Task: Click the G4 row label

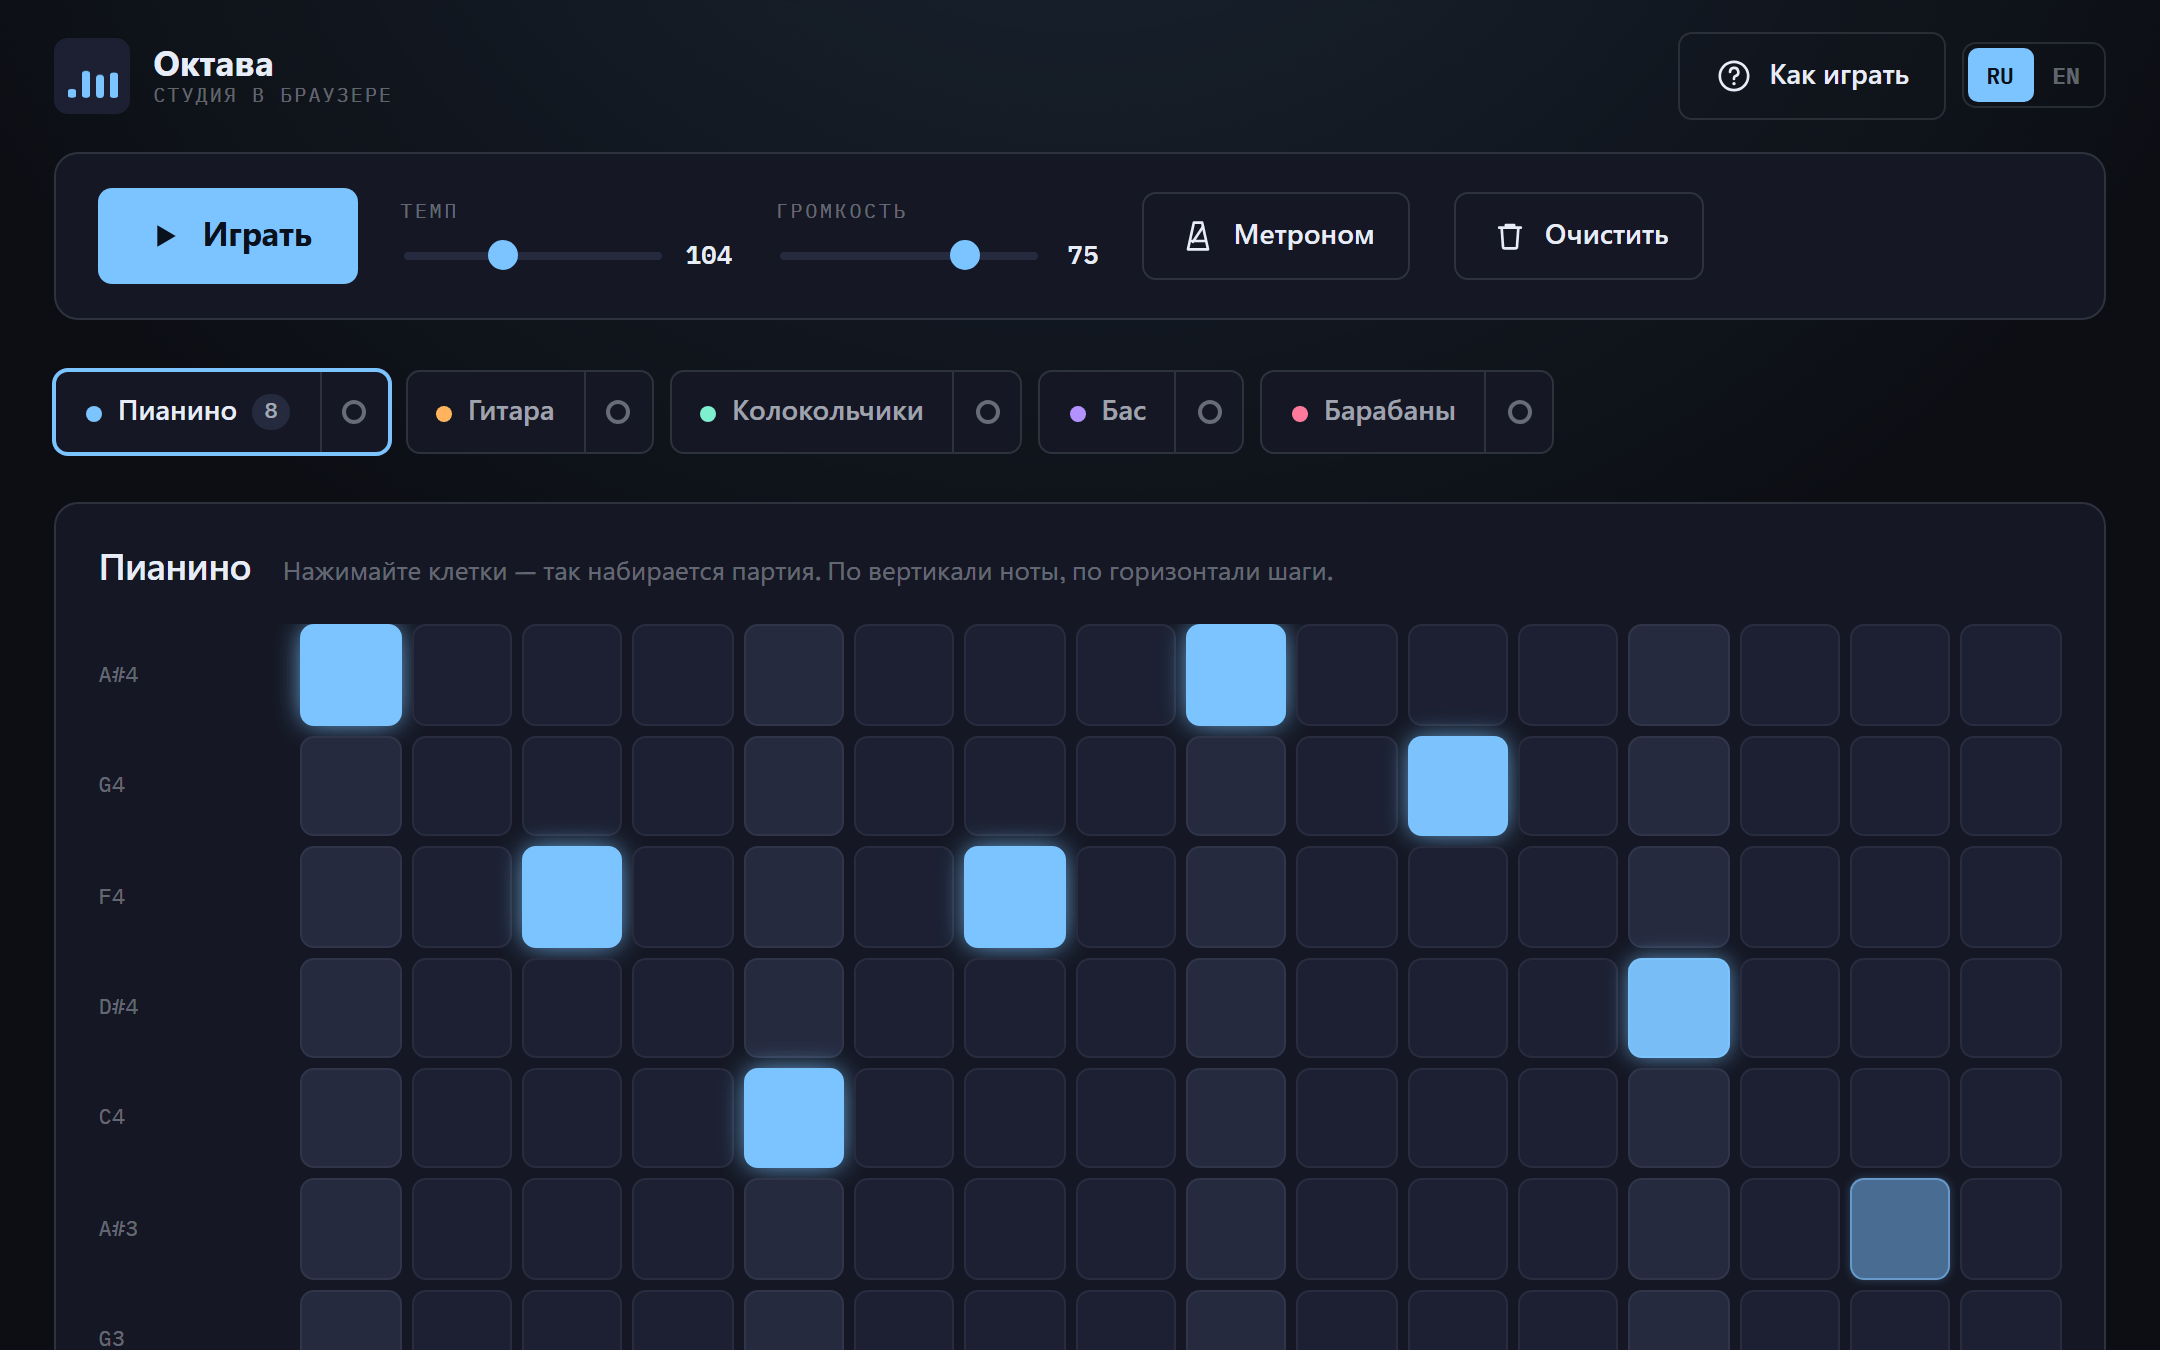Action: point(112,785)
